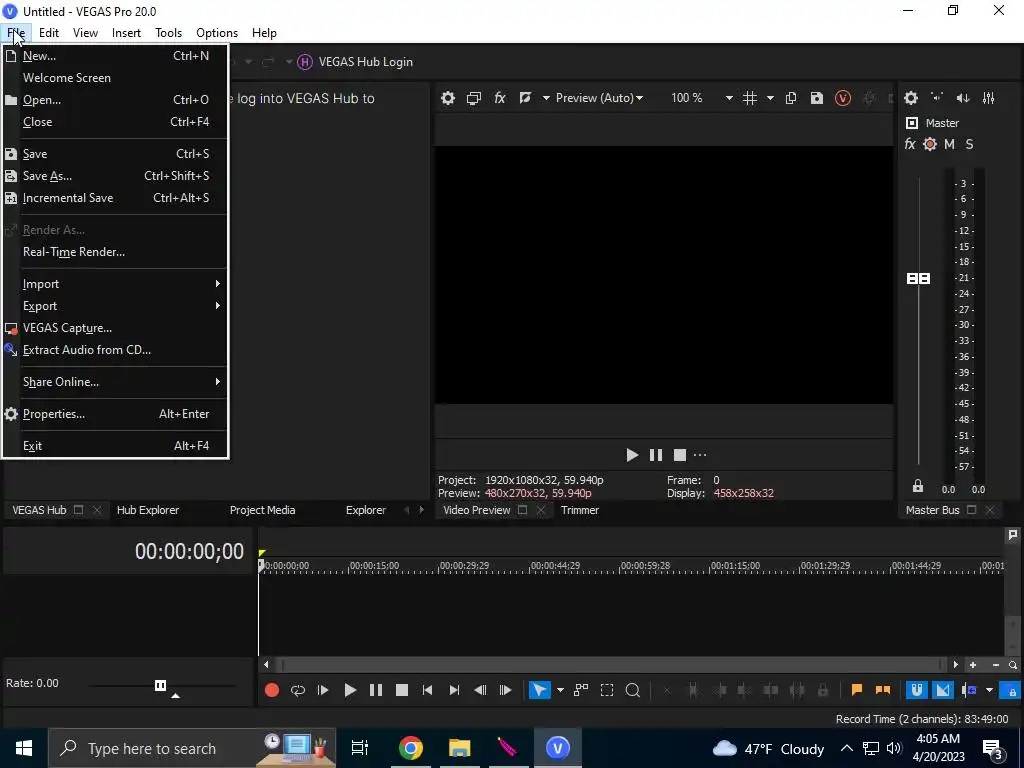The width and height of the screenshot is (1024, 768).
Task: Select the Selection Edit tool
Action: click(607, 690)
